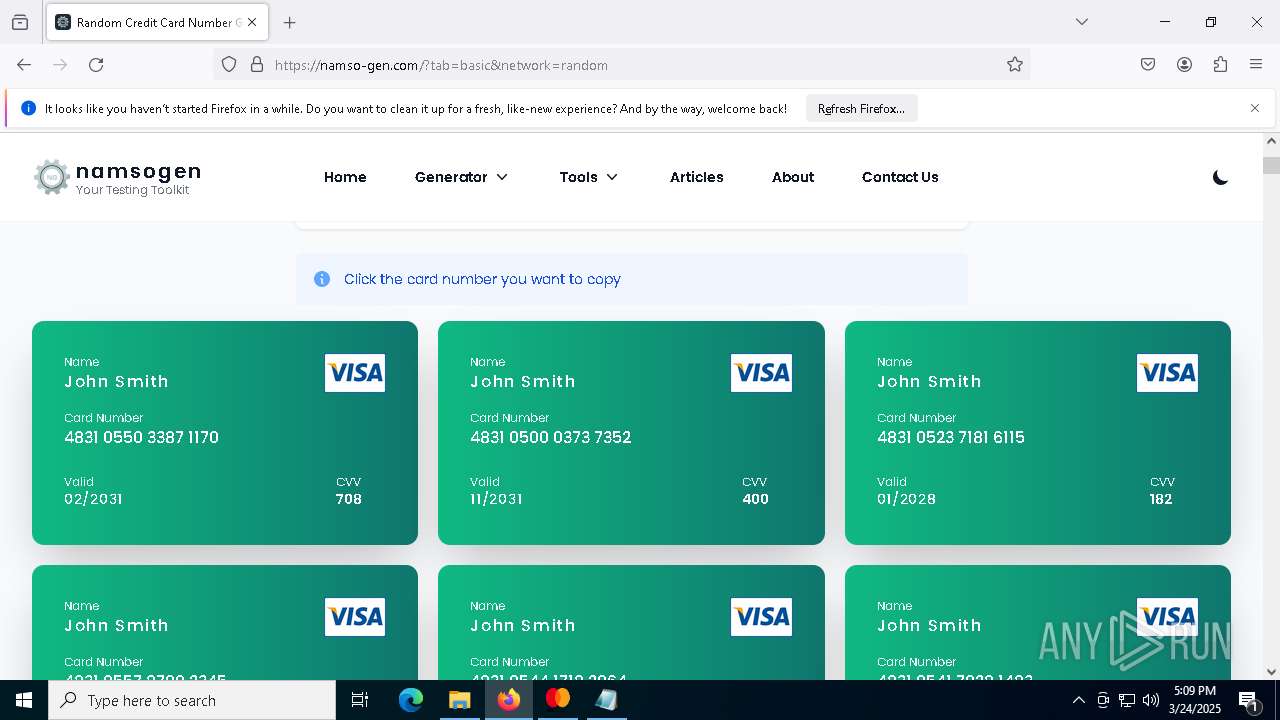This screenshot has width=1280, height=720.
Task: Click the site padlock icon
Action: pos(257,65)
